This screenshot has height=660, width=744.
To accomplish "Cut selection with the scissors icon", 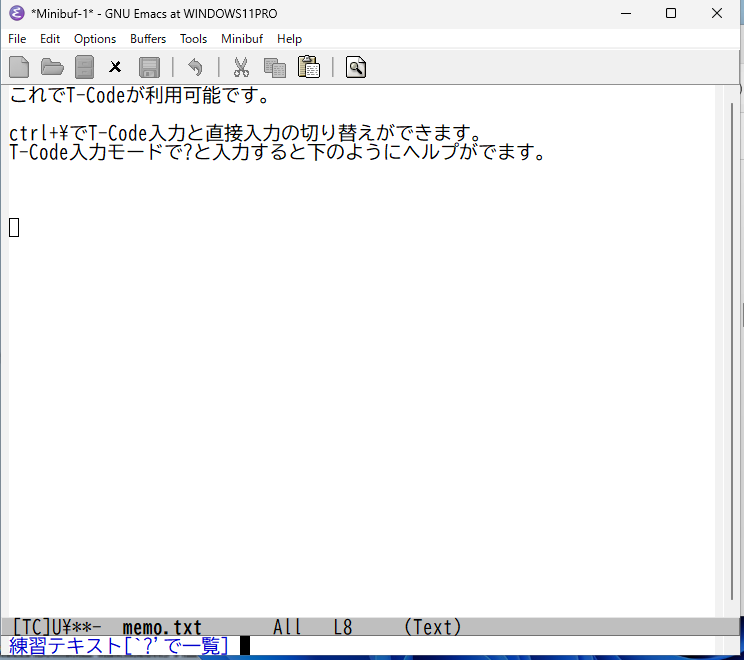I will point(241,67).
